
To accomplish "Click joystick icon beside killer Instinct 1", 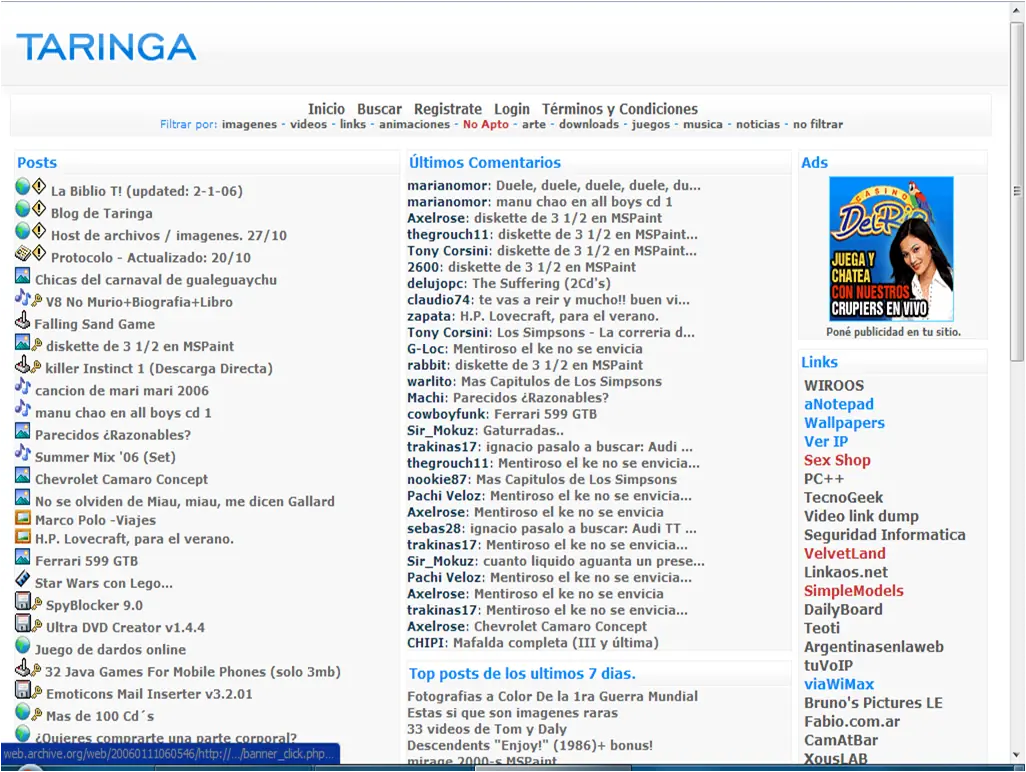I will click(23, 365).
